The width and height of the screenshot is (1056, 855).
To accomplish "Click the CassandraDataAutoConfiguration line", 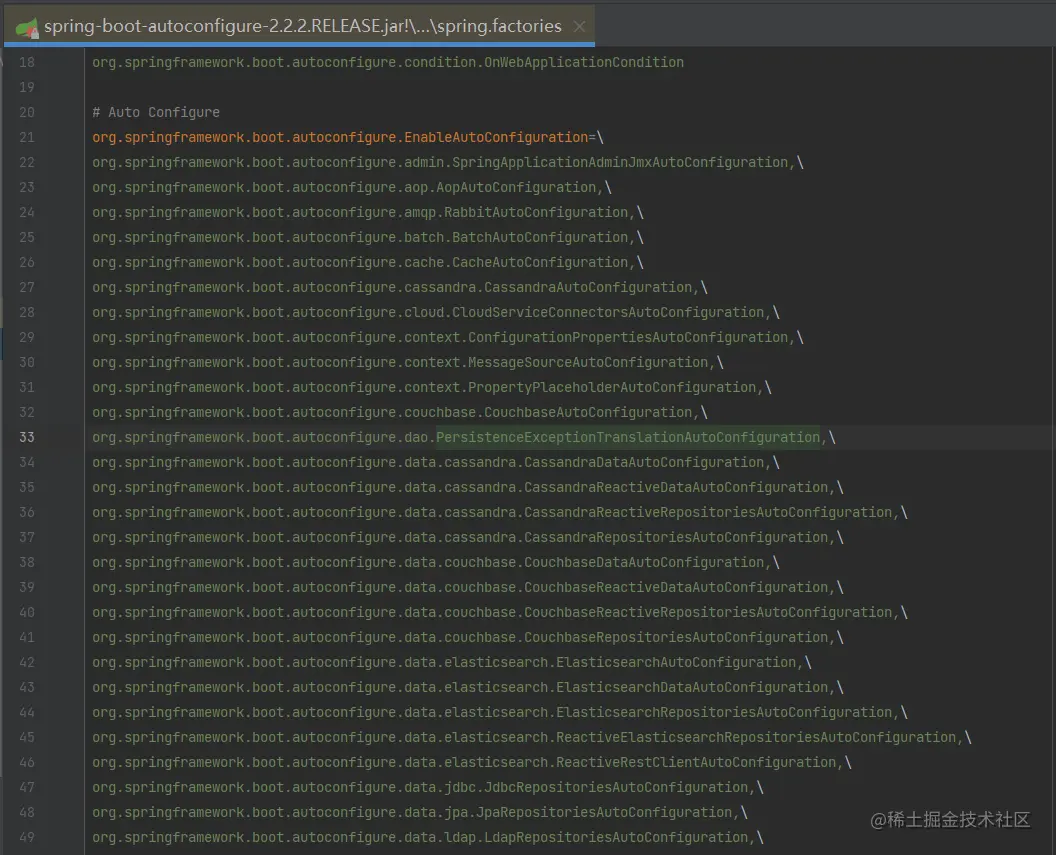I will pos(436,463).
